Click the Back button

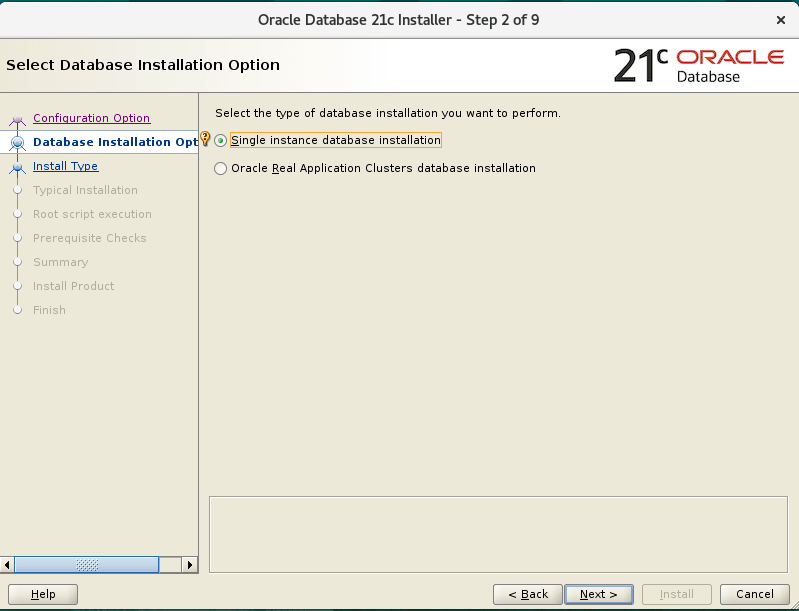(528, 594)
